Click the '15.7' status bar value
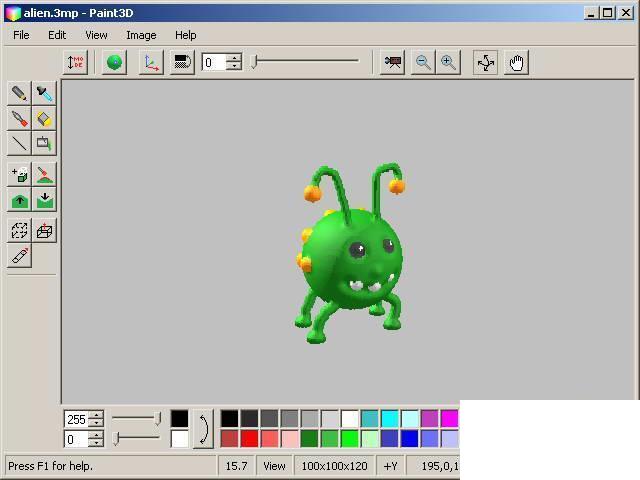Image resolution: width=640 pixels, height=480 pixels. (237, 466)
